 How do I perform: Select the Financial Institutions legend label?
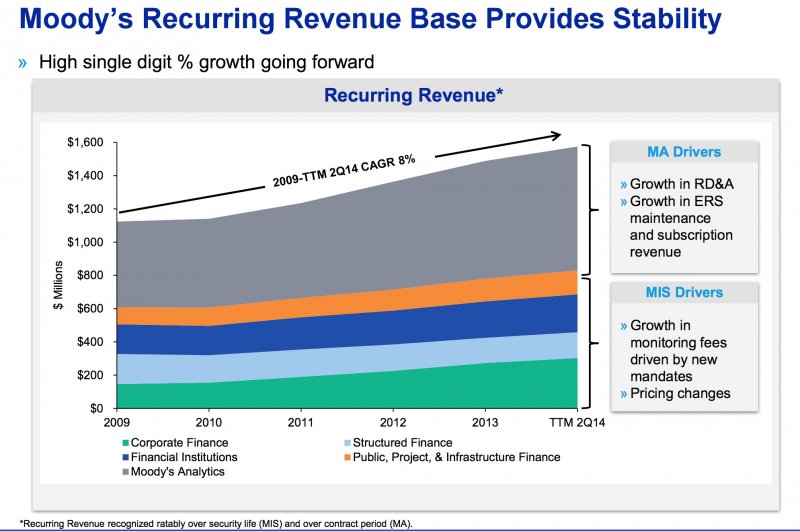point(184,457)
